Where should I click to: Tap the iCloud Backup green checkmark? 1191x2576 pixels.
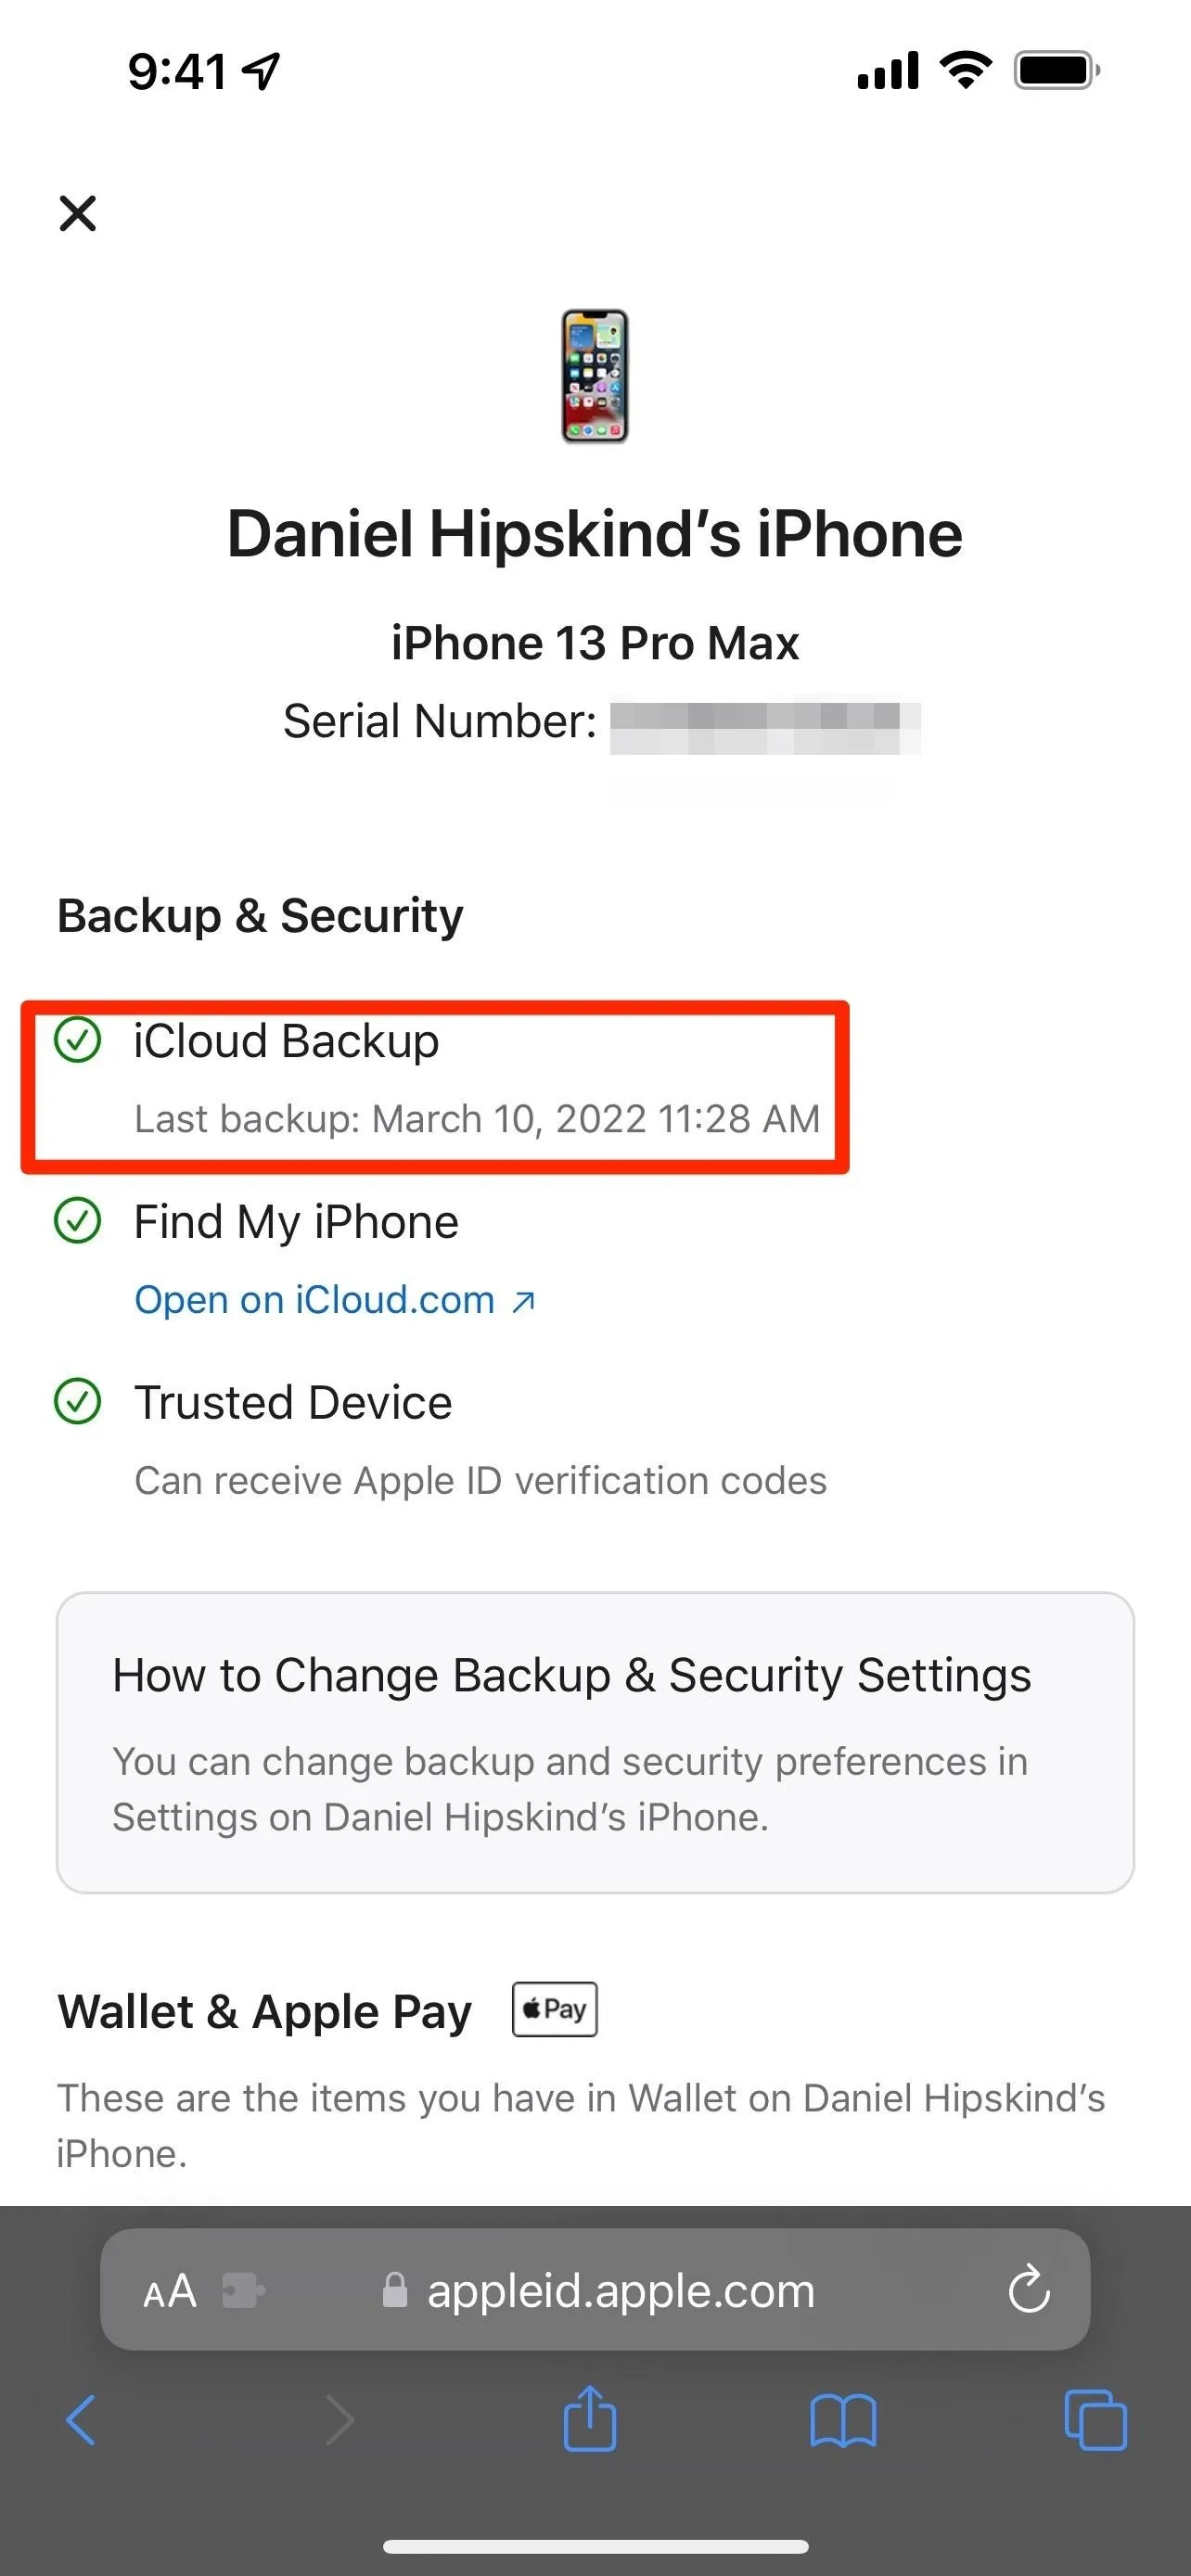[77, 1039]
